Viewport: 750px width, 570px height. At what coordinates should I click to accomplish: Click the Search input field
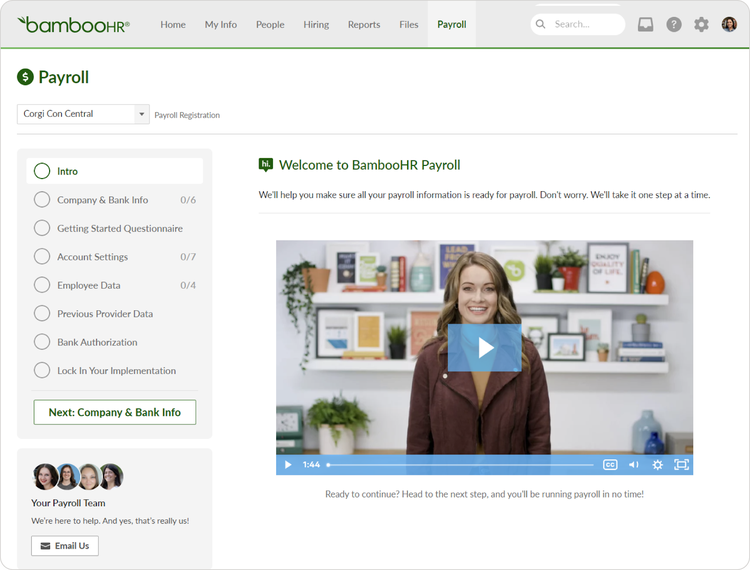[x=578, y=24]
